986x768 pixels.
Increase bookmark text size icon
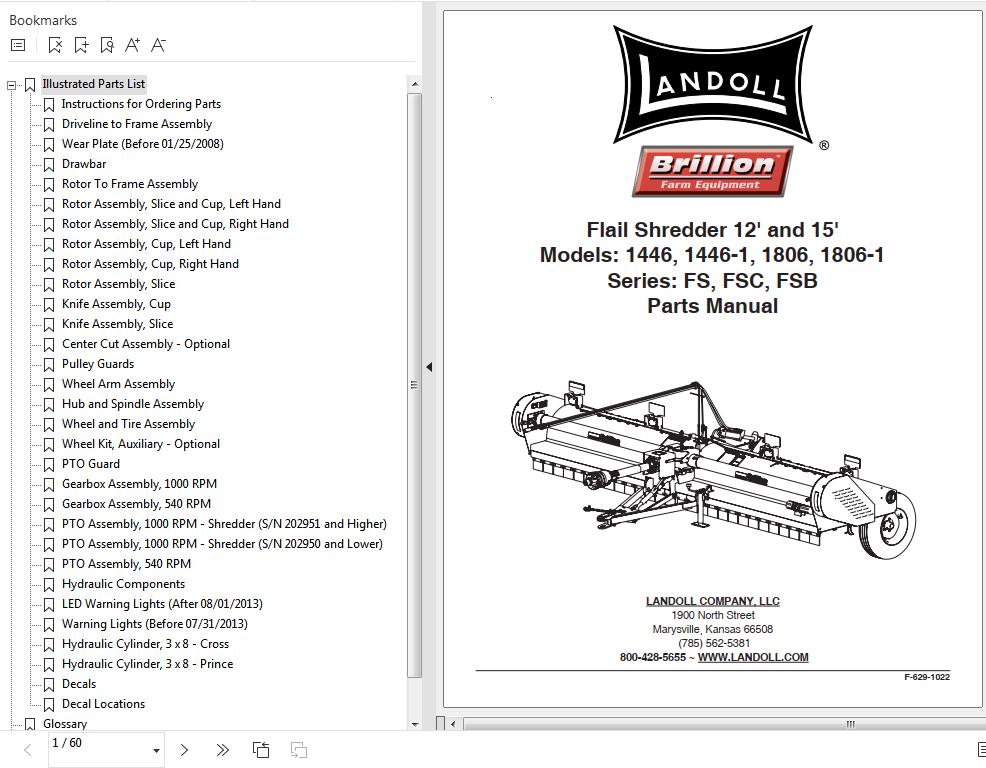click(132, 45)
